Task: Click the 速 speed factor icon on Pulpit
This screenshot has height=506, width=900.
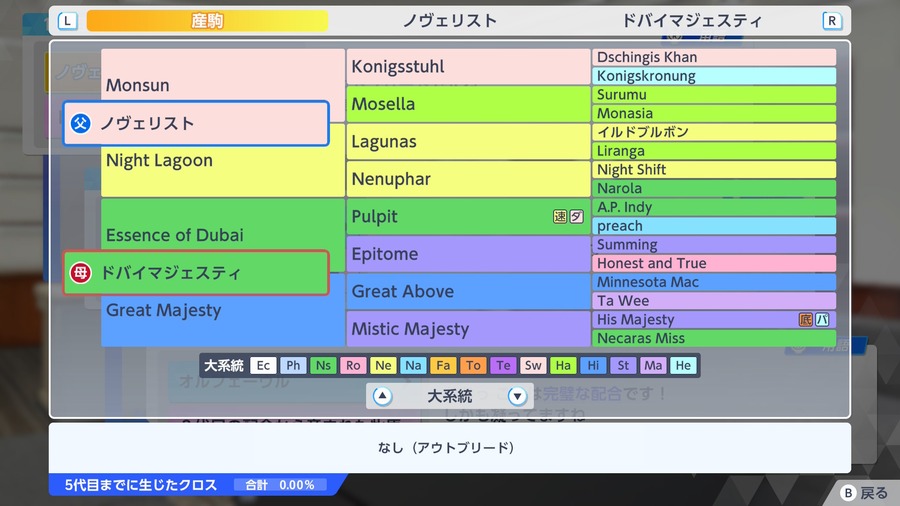Action: coord(560,216)
